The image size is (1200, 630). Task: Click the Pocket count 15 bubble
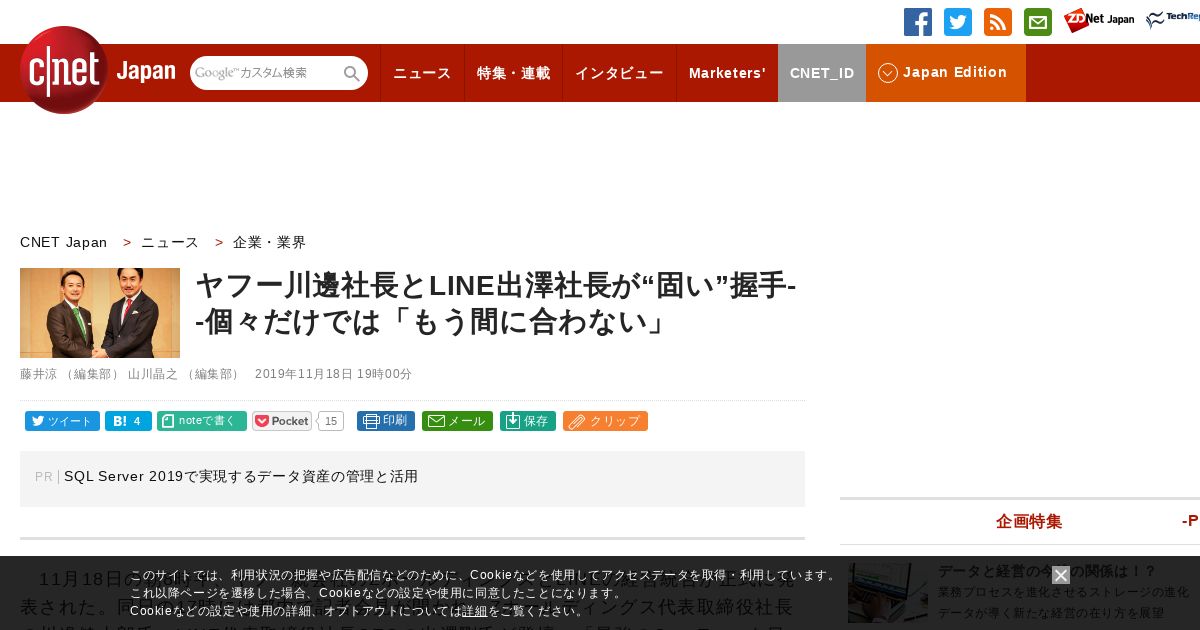click(x=331, y=421)
